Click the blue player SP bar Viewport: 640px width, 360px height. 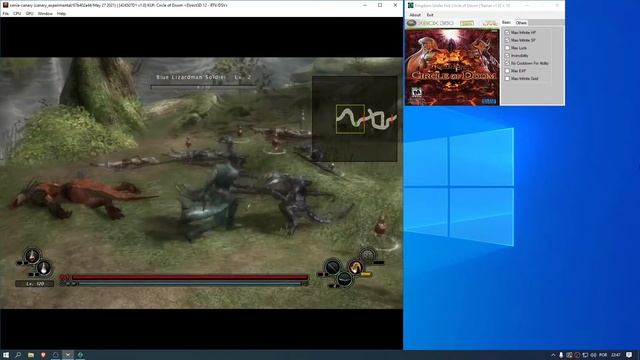point(190,283)
